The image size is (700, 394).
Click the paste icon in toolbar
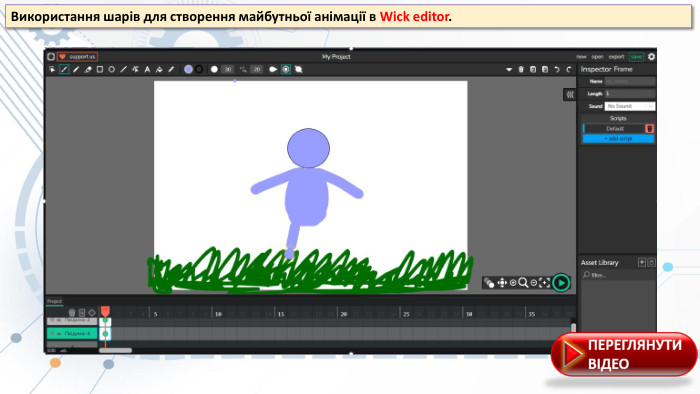[545, 69]
